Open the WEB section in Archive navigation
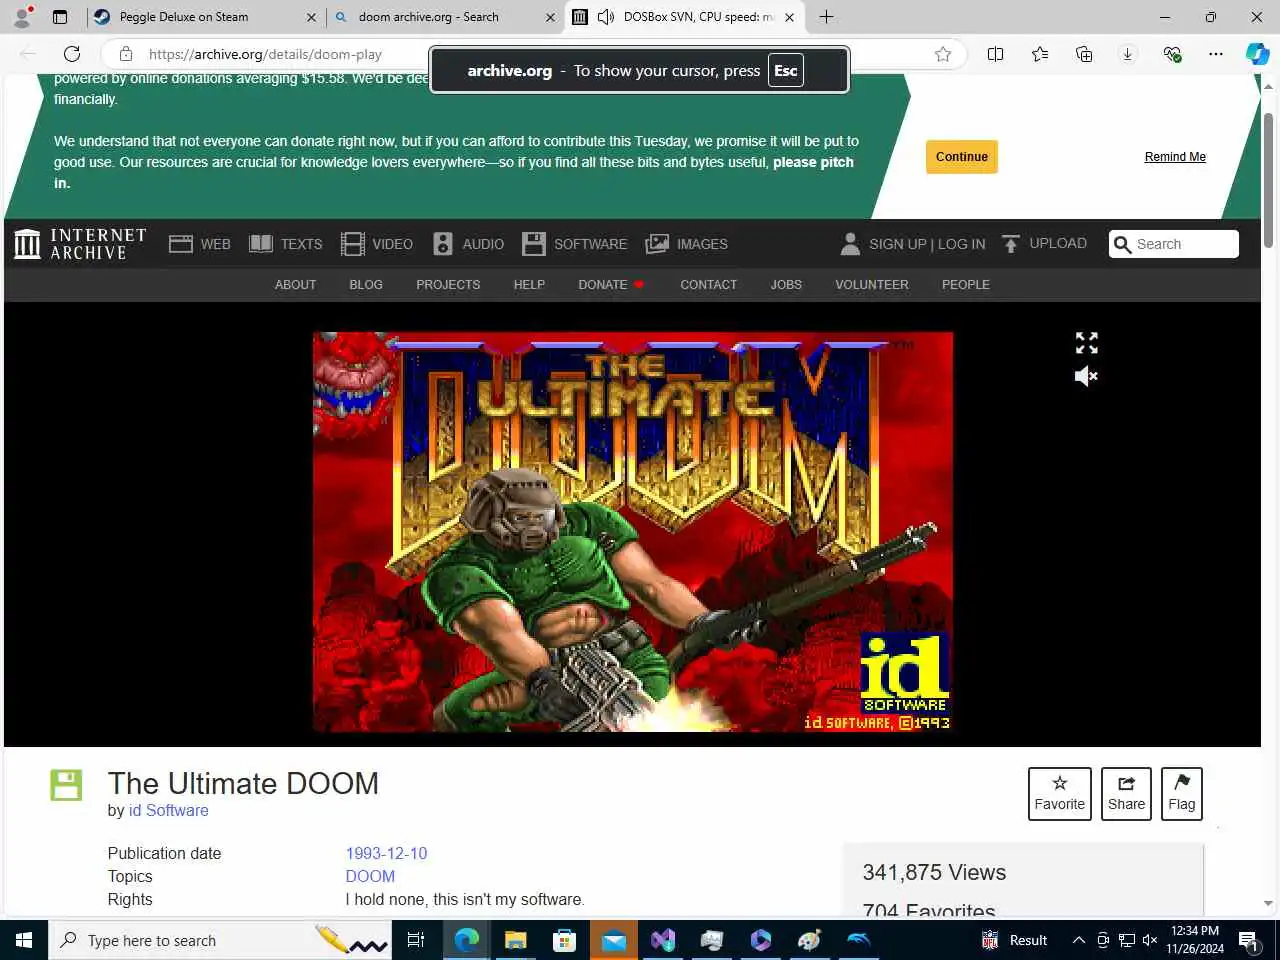Image resolution: width=1280 pixels, height=960 pixels. (x=200, y=244)
